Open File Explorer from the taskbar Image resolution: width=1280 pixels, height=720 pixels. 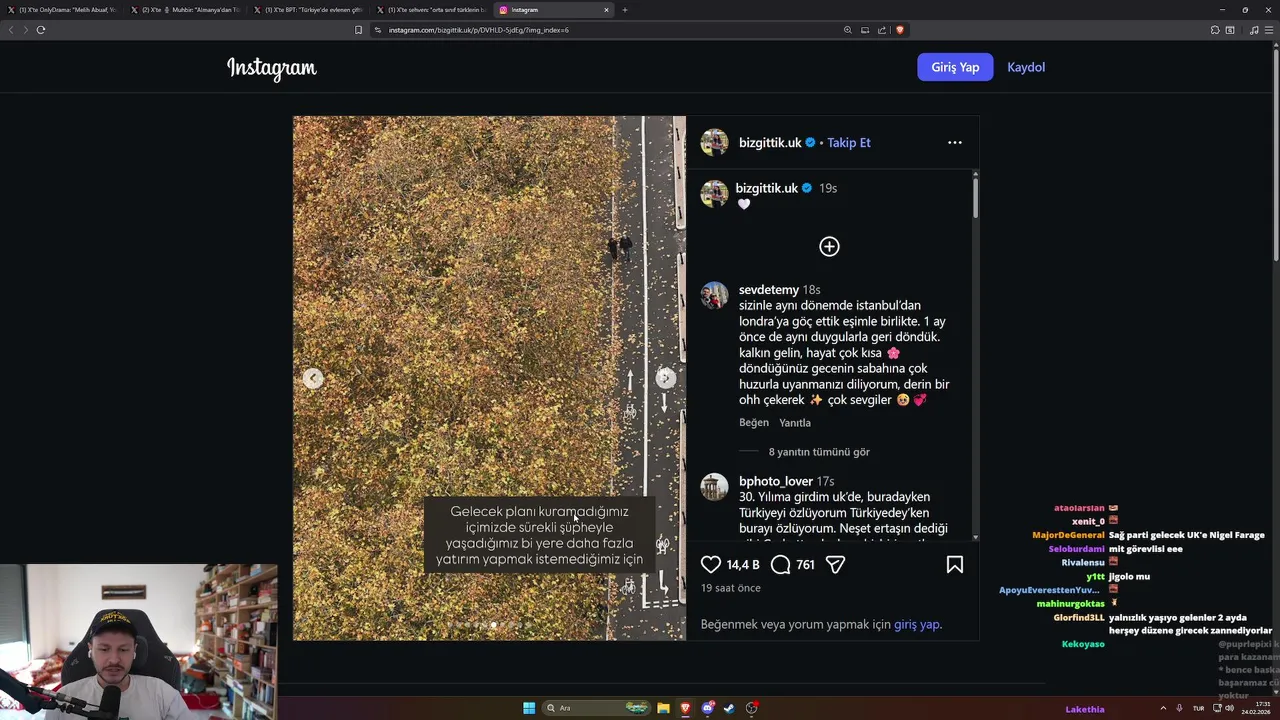pos(663,708)
